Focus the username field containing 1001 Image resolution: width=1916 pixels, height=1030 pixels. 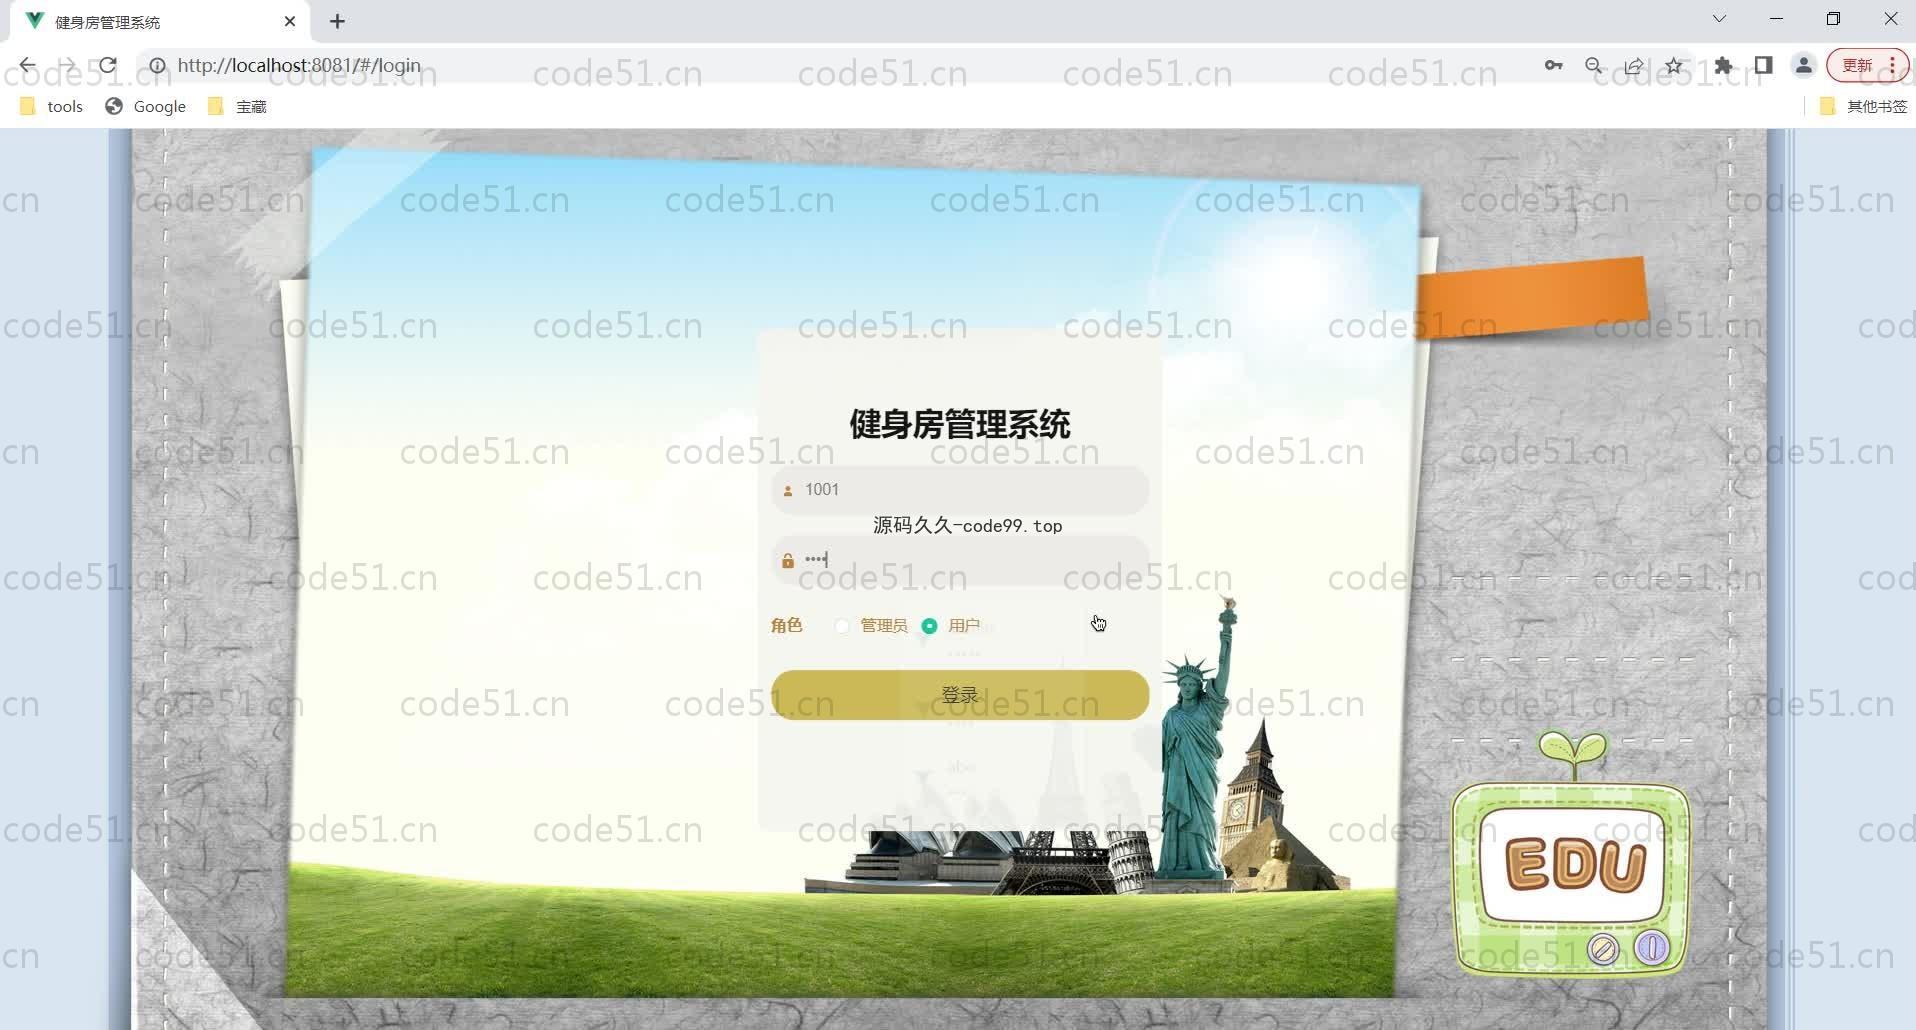pos(960,490)
